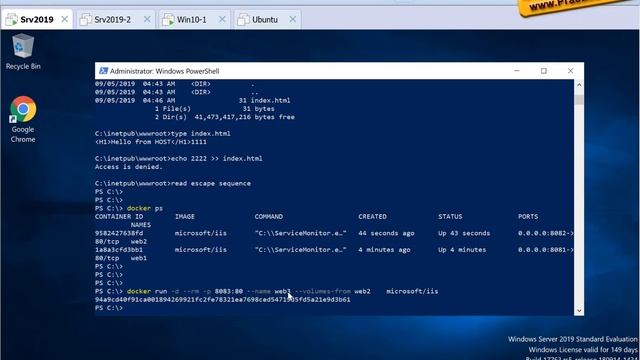640x360 pixels.
Task: Click the 'Administrator: Windows PowerShell' title text
Action: (164, 71)
